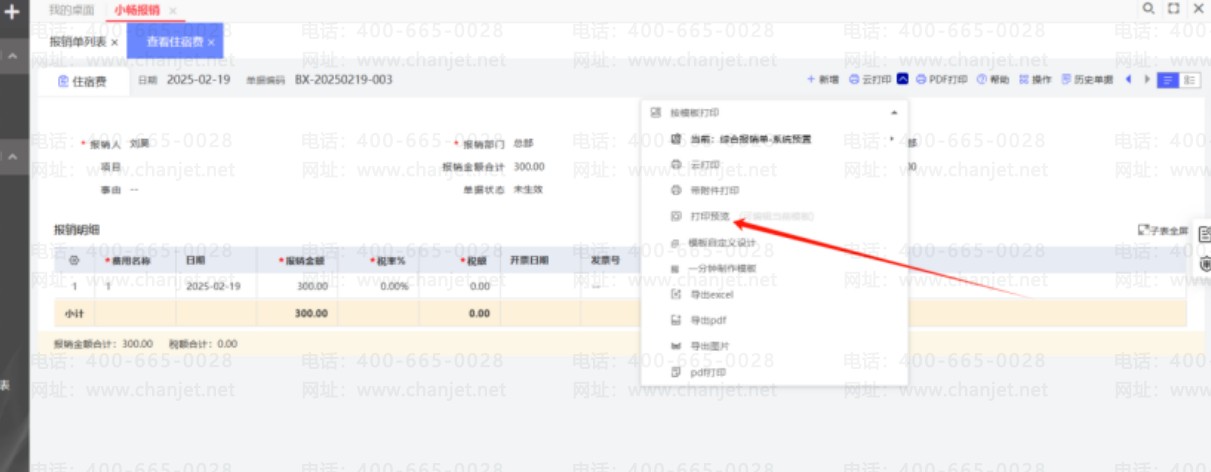1211x472 pixels.
Task: Click the 小计 subtotal row label
Action: point(73,313)
